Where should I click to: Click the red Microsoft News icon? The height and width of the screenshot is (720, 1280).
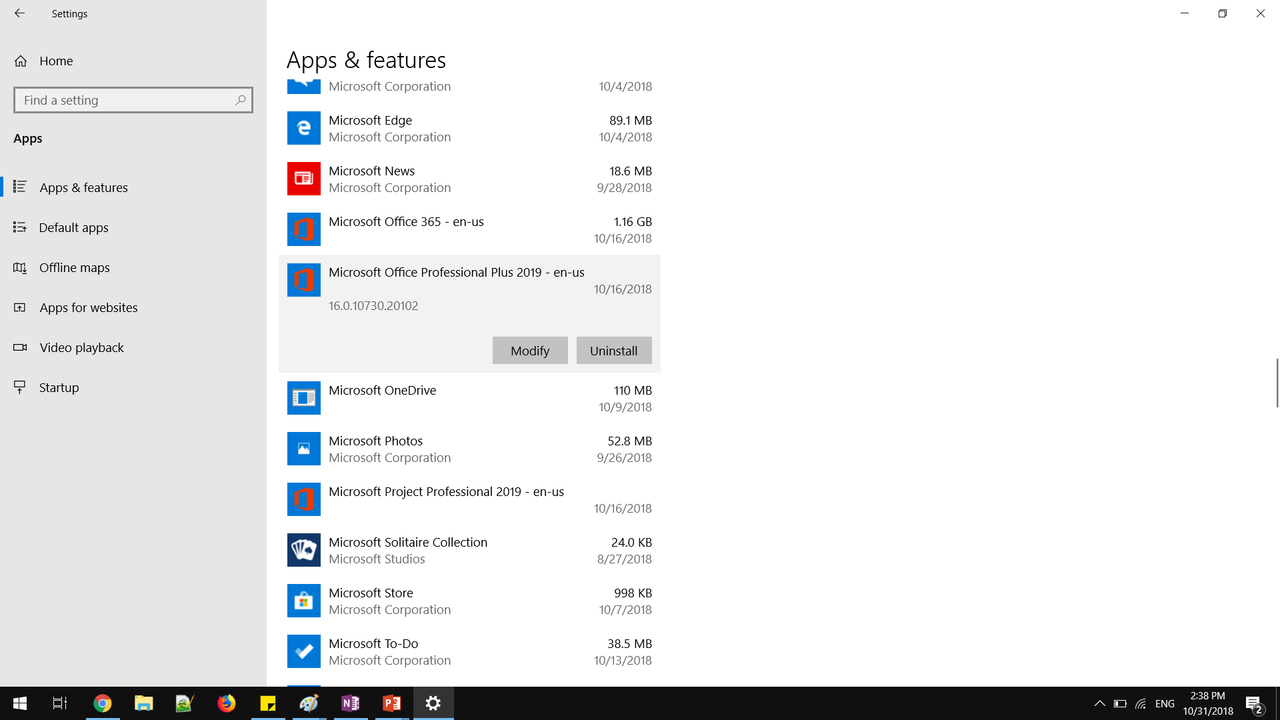tap(304, 179)
